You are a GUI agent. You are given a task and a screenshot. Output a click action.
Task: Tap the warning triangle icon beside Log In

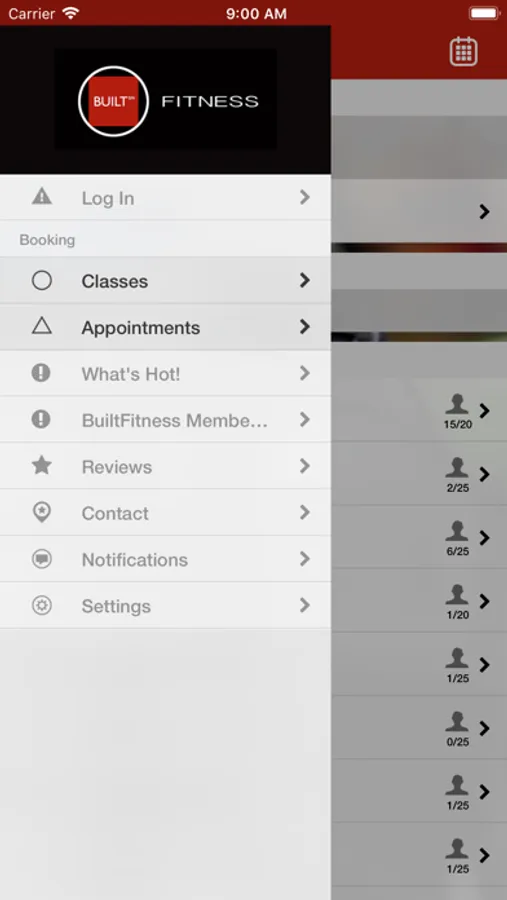(42, 197)
